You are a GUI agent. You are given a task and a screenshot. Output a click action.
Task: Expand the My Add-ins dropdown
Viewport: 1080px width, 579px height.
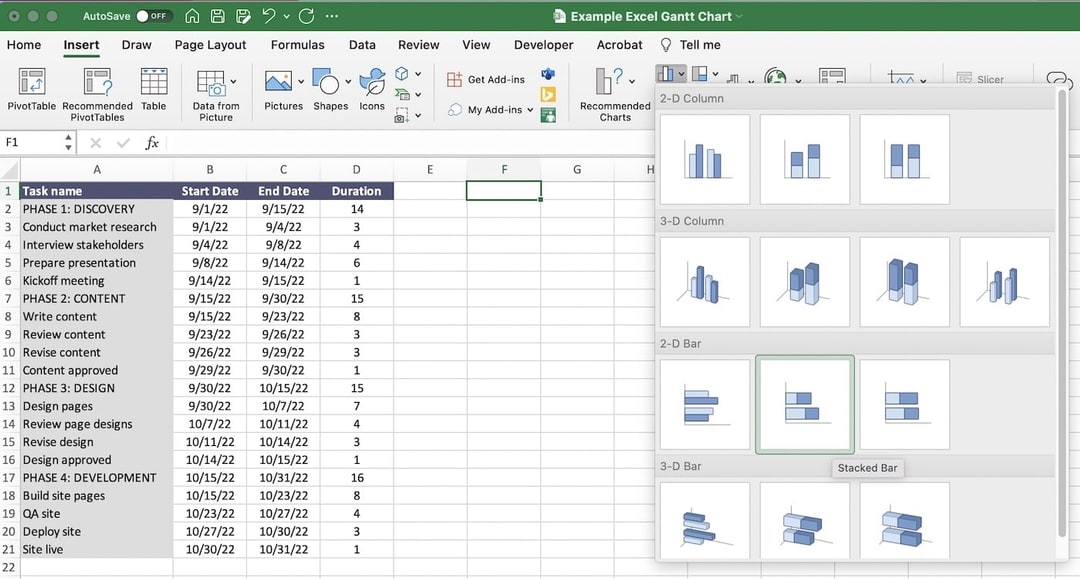tap(532, 109)
